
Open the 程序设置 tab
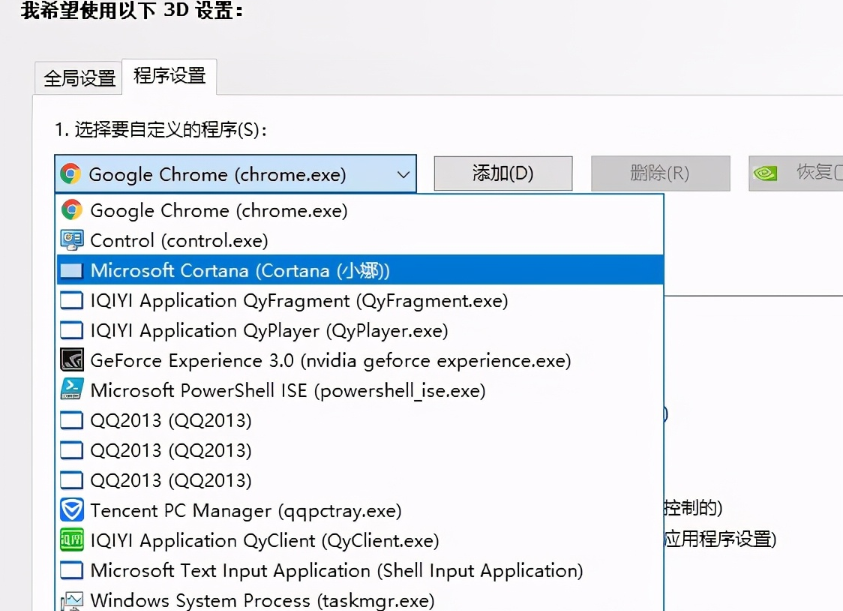(169, 76)
